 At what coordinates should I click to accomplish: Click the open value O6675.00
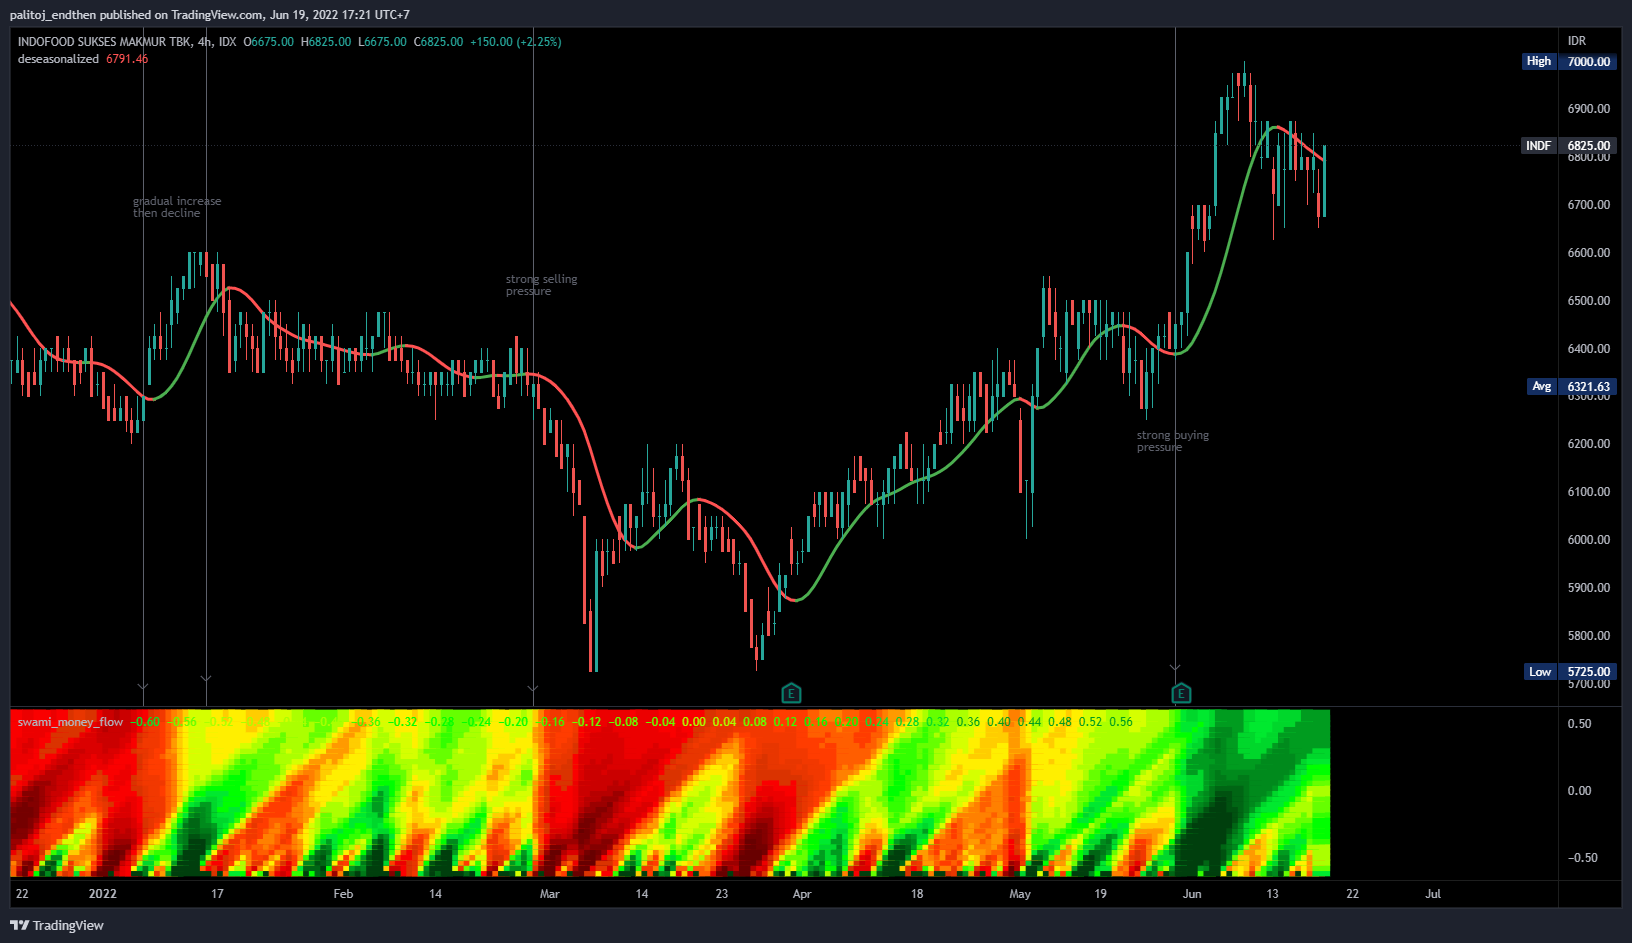[269, 42]
